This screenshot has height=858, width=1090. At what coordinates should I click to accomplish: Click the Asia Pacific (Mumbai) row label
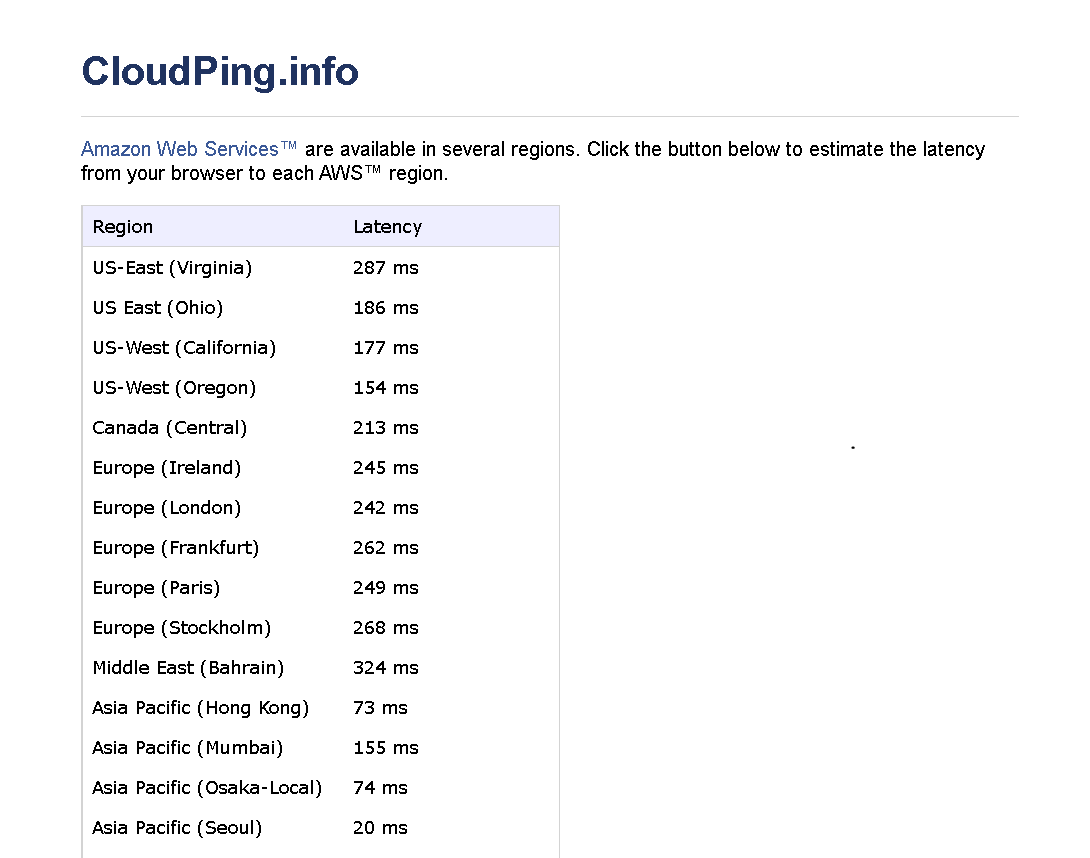click(188, 747)
